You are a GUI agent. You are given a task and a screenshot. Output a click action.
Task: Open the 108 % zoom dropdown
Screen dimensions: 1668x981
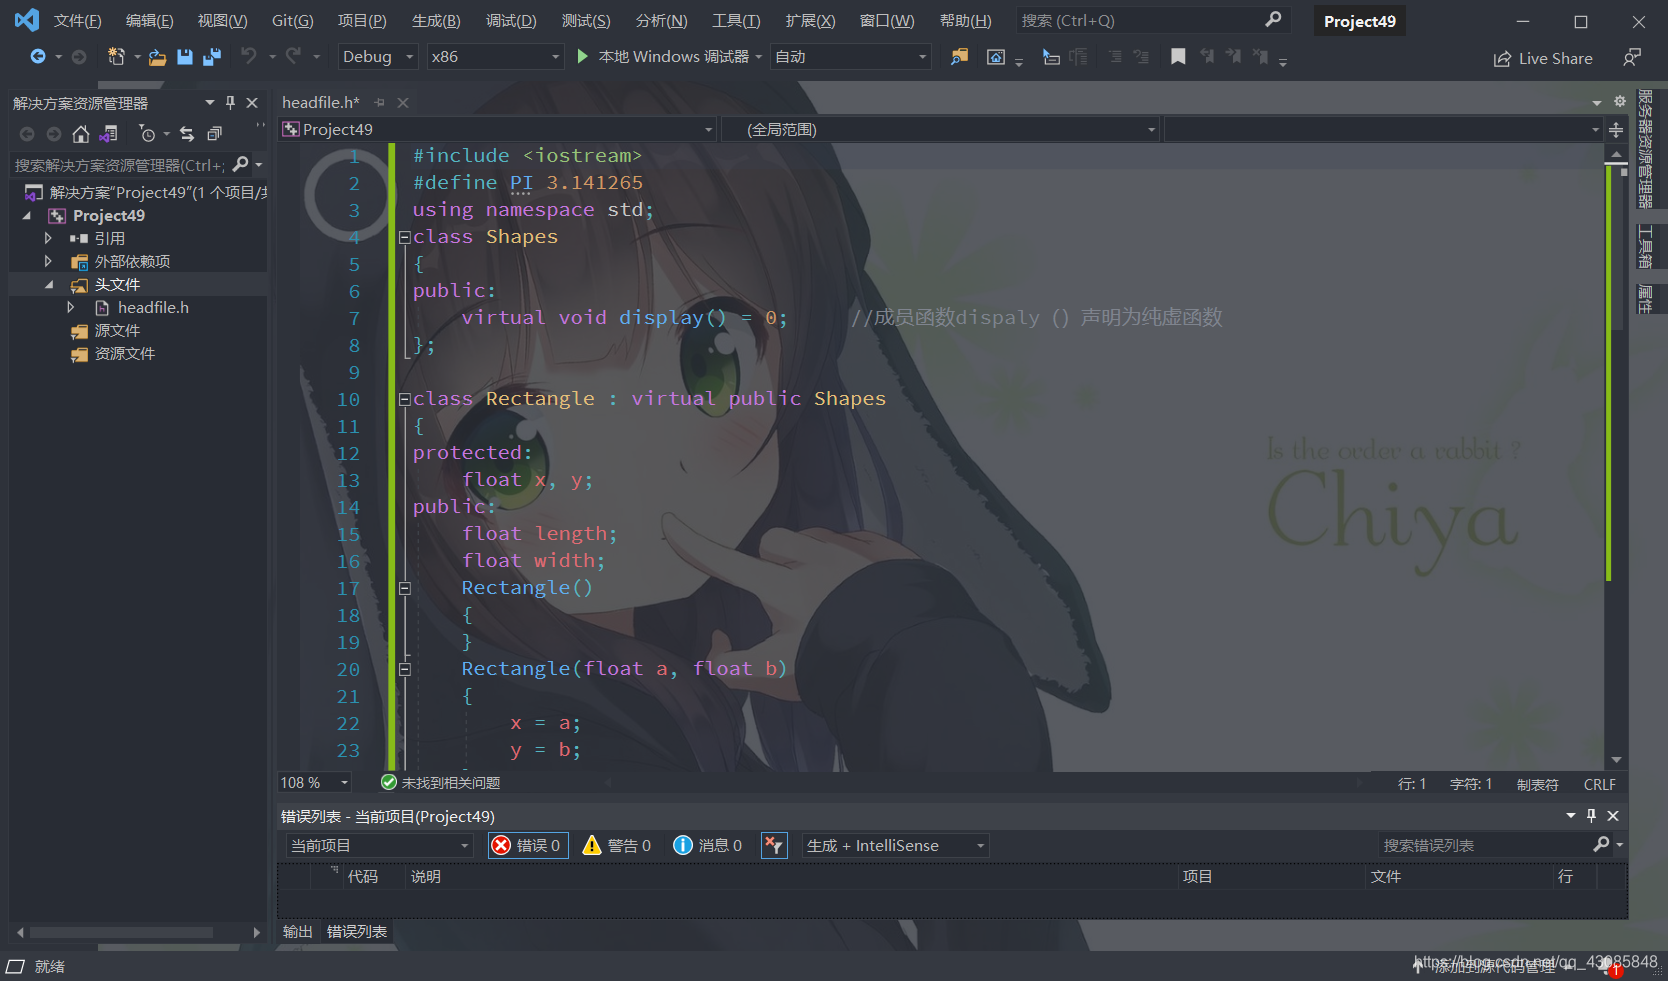point(315,782)
